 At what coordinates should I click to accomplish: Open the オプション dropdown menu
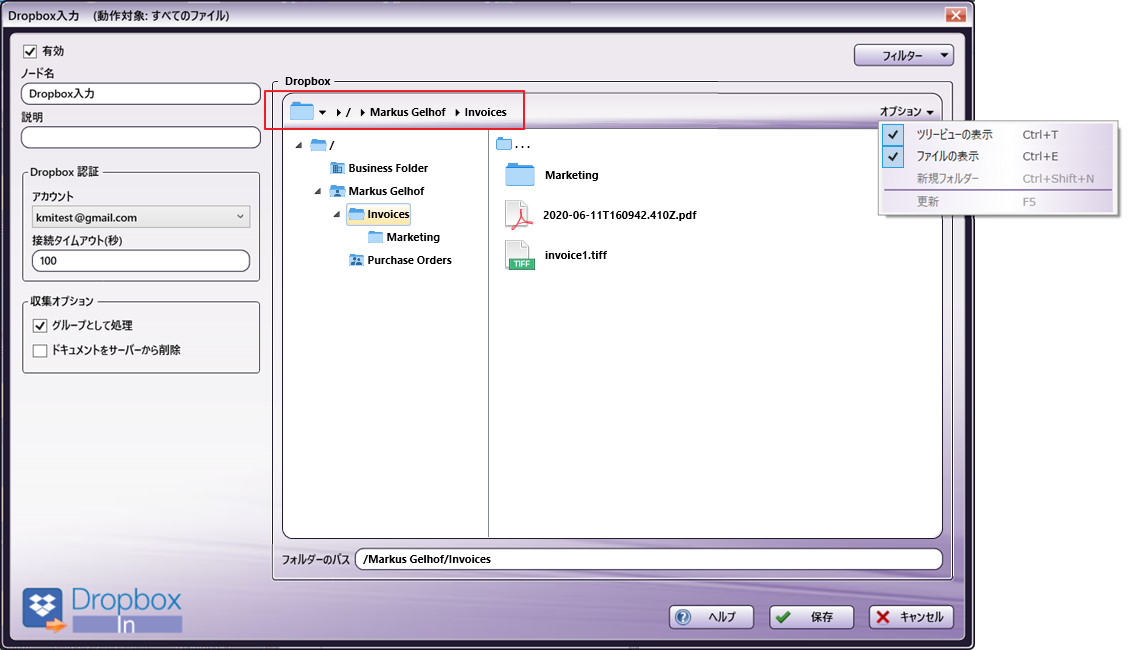906,111
